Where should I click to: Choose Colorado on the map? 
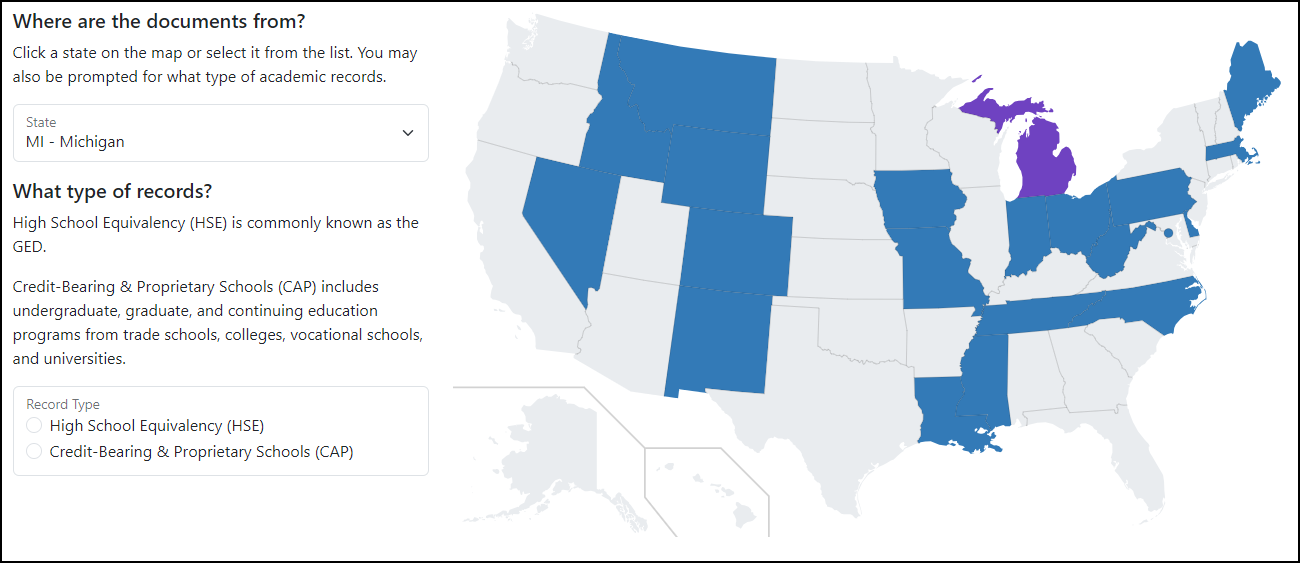[738, 253]
